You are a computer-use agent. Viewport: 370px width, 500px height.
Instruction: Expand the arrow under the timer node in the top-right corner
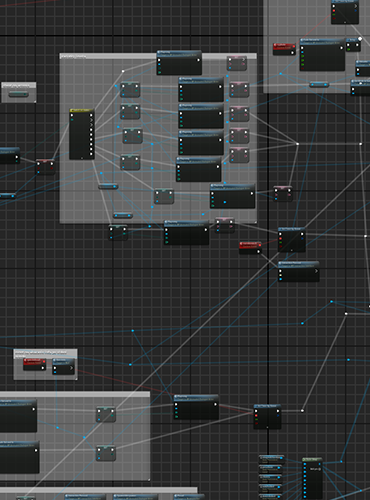point(345,22)
